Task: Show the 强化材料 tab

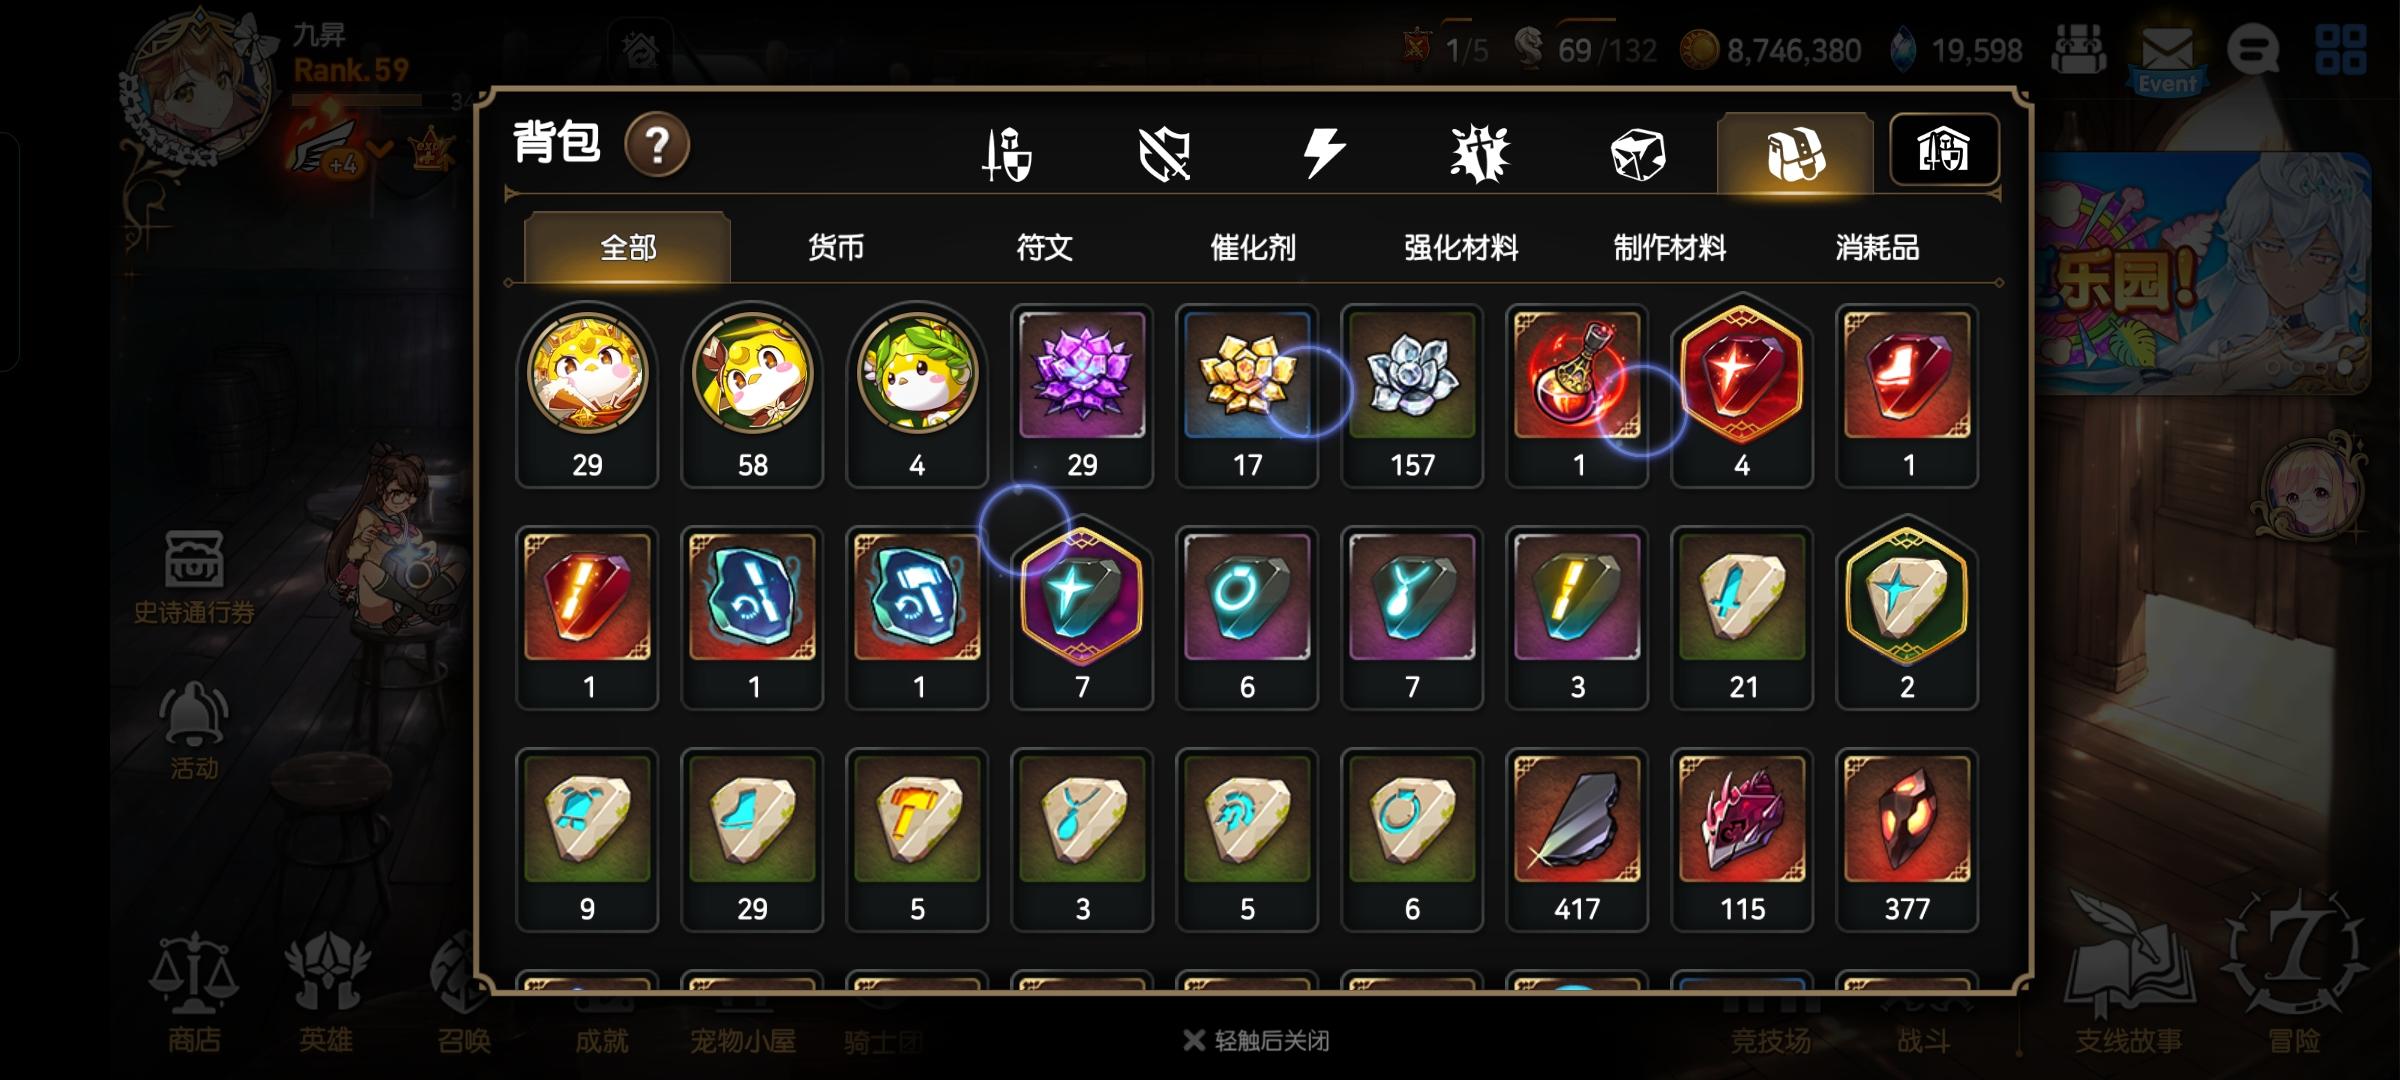Action: [1461, 247]
